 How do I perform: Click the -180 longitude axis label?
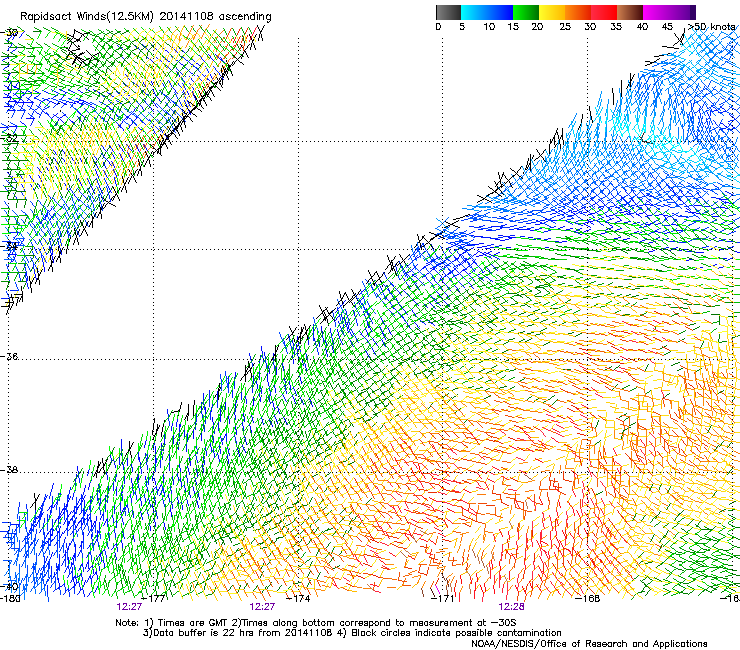click(10, 599)
